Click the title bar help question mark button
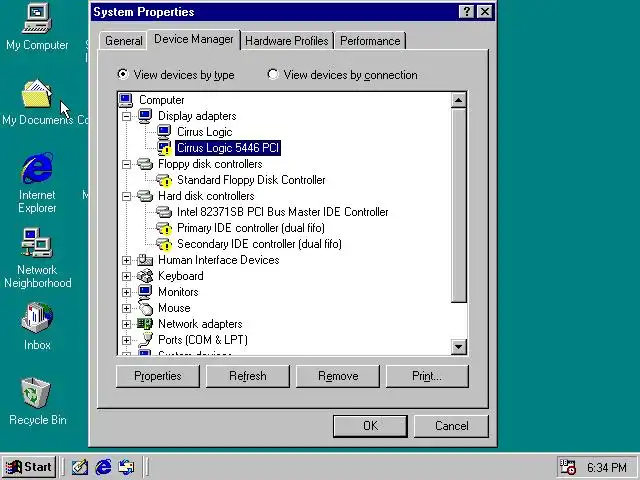 pos(467,12)
